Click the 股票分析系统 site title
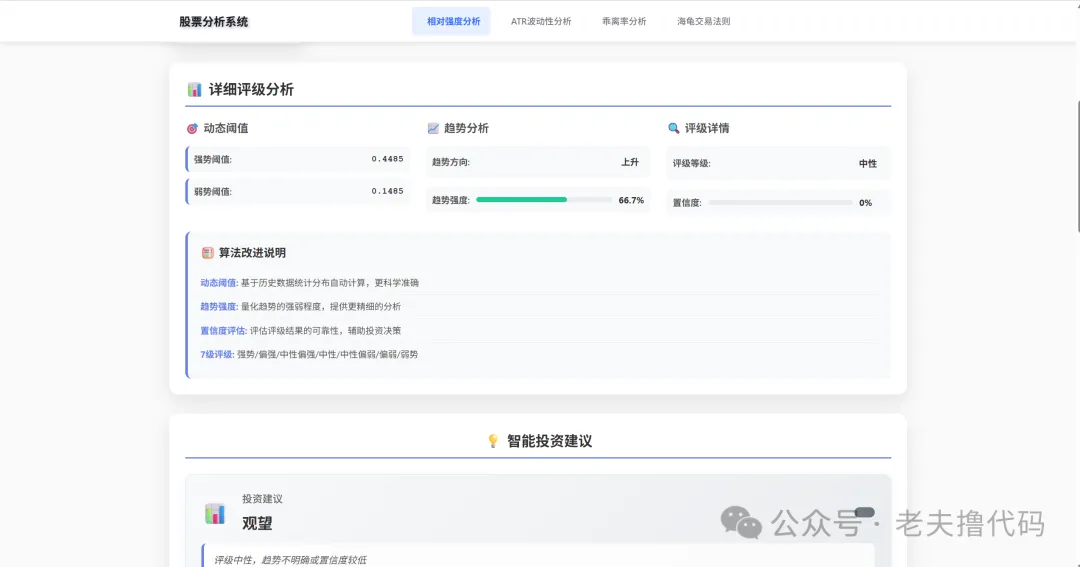This screenshot has height=567, width=1080. (x=214, y=22)
